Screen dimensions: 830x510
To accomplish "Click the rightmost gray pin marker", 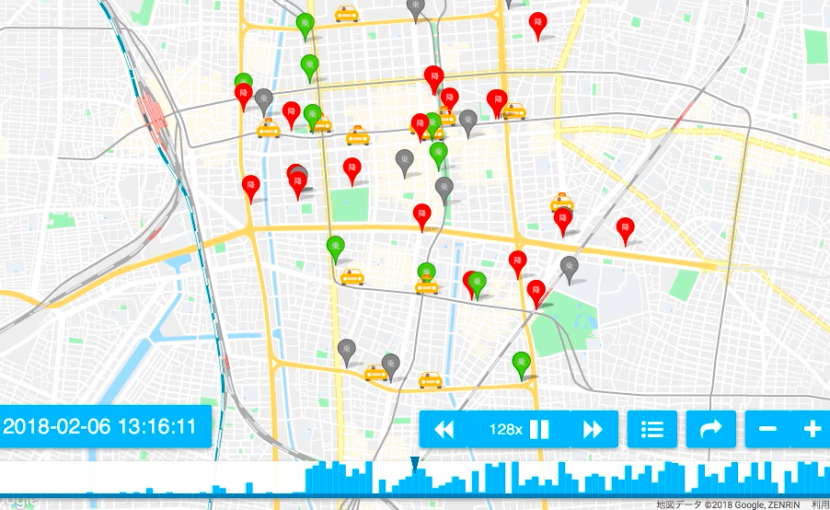I will pyautogui.click(x=569, y=268).
